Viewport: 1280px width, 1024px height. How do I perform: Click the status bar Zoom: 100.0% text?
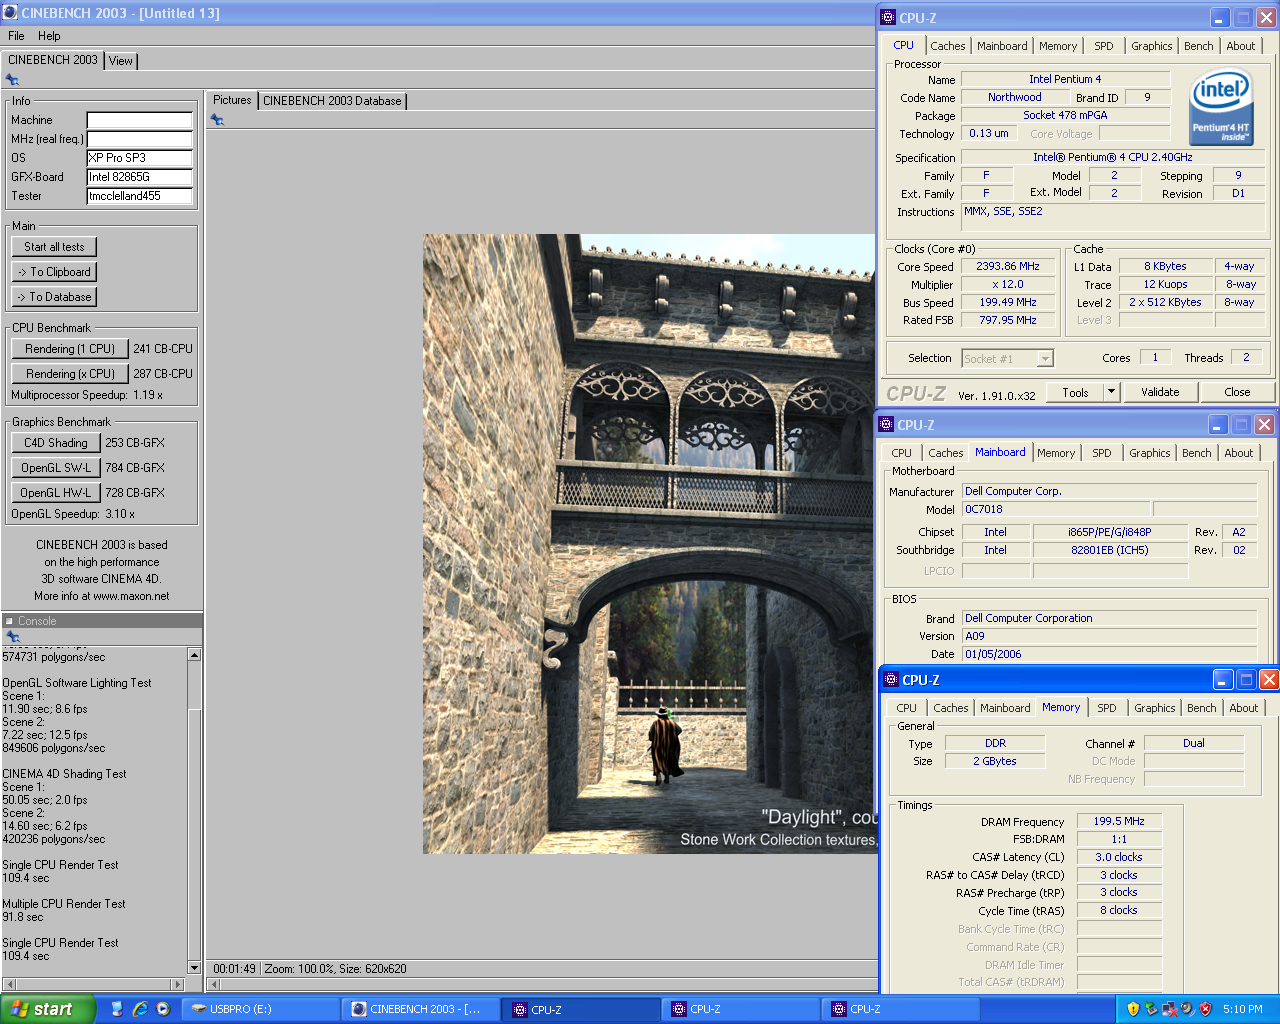point(297,969)
